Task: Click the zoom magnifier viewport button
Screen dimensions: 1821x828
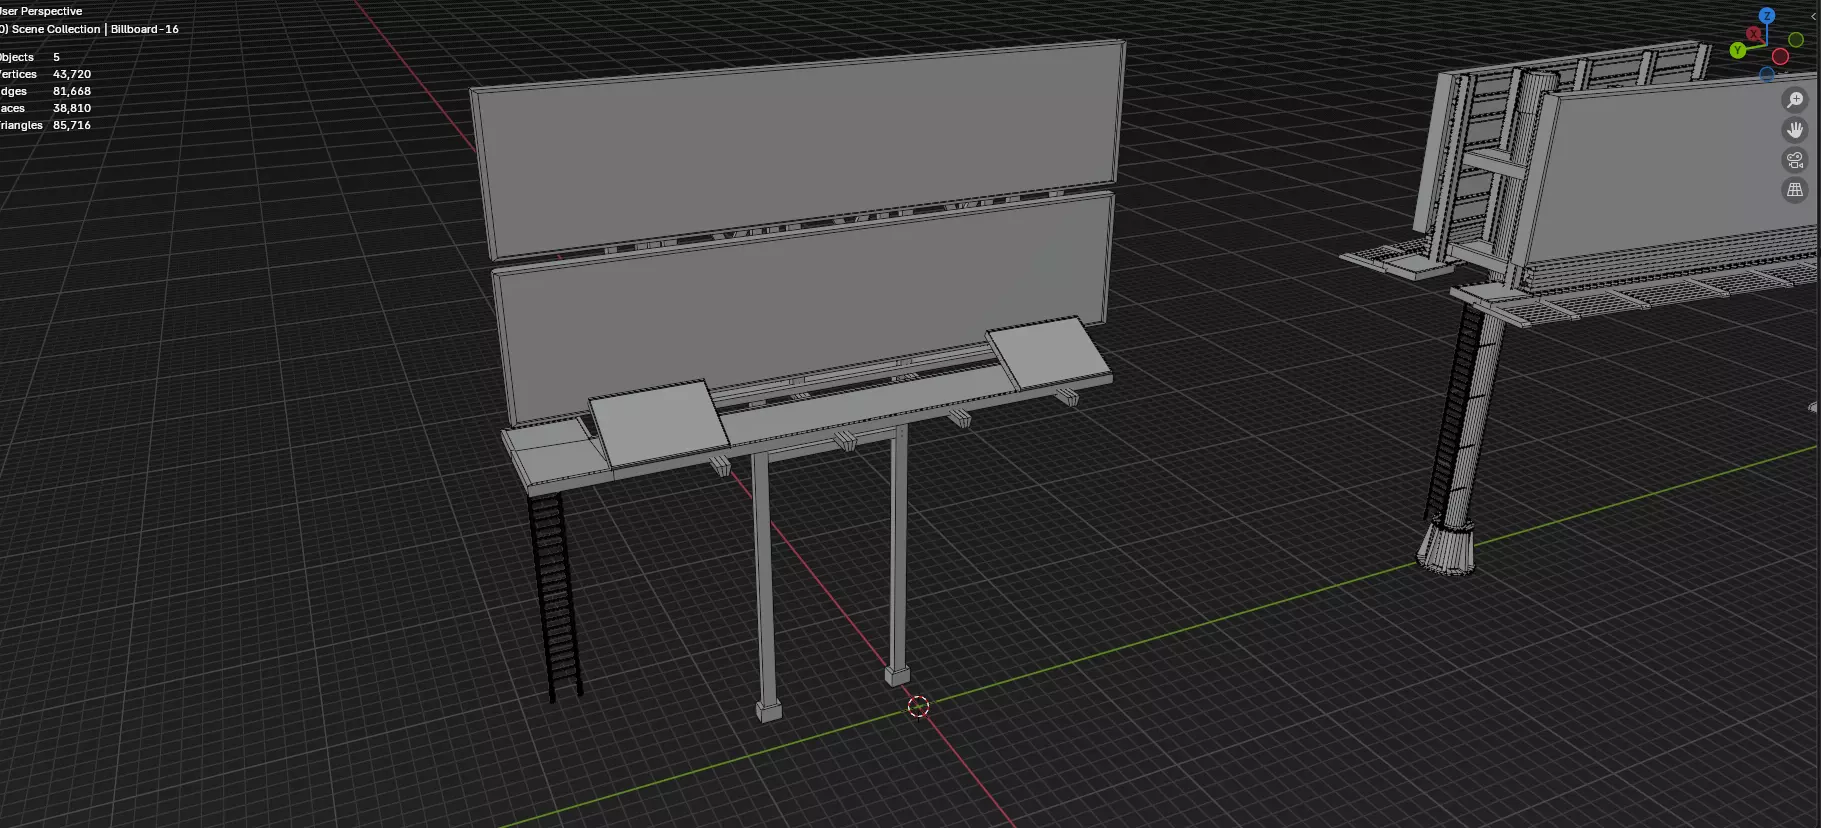Action: pos(1795,100)
